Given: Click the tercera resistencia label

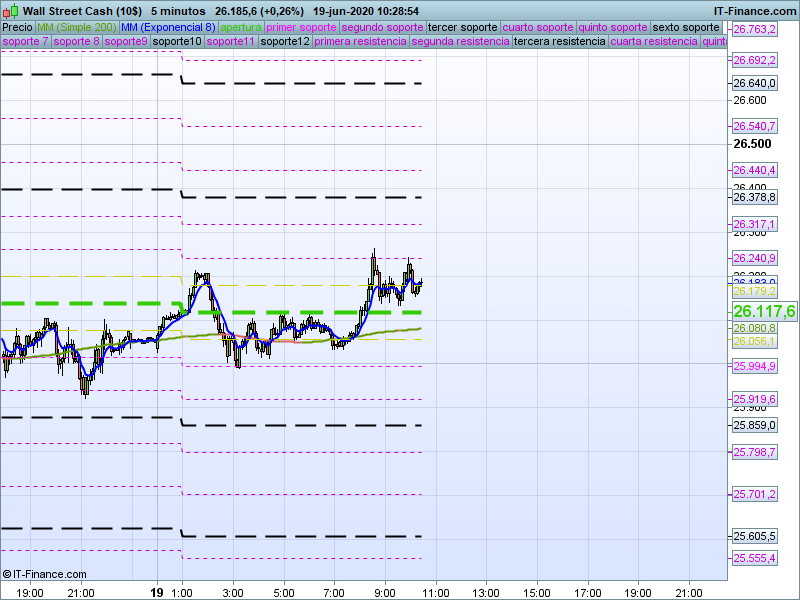Looking at the screenshot, I should tap(559, 42).
